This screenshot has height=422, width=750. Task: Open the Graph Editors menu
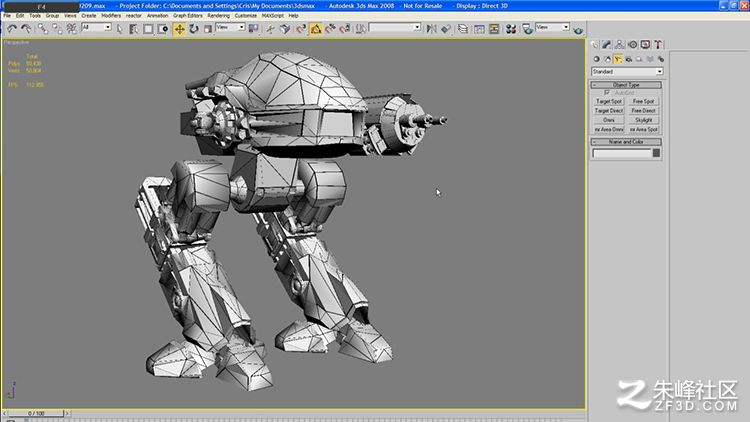pyautogui.click(x=188, y=16)
